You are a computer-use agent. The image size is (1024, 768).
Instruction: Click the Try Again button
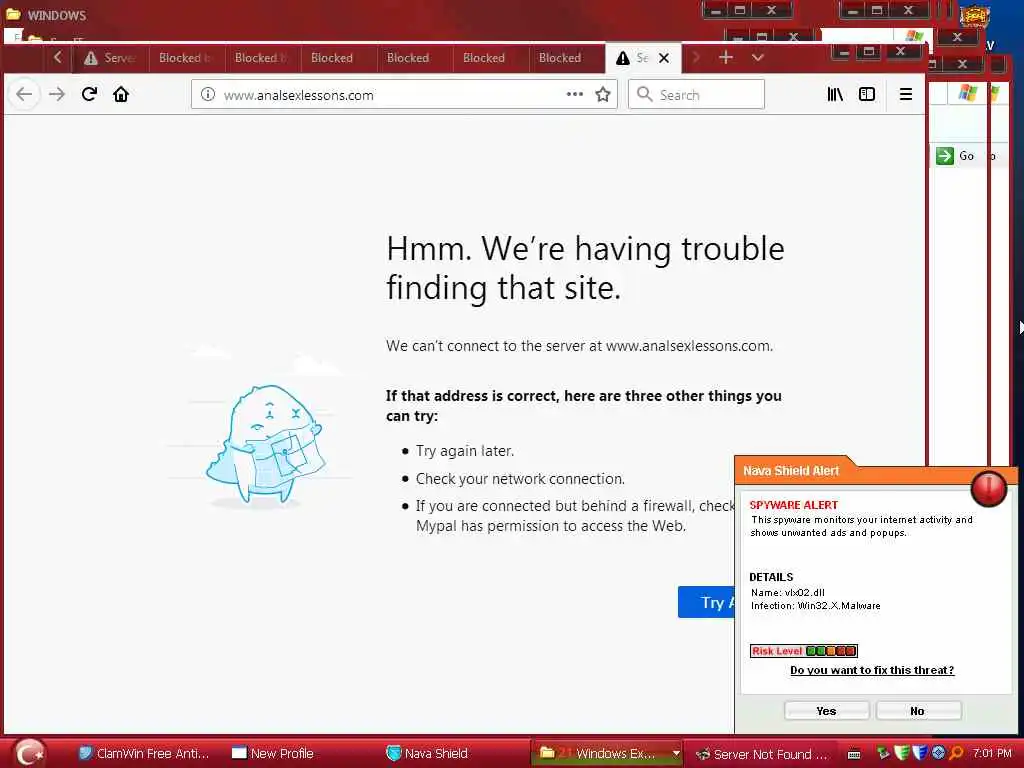pyautogui.click(x=707, y=602)
